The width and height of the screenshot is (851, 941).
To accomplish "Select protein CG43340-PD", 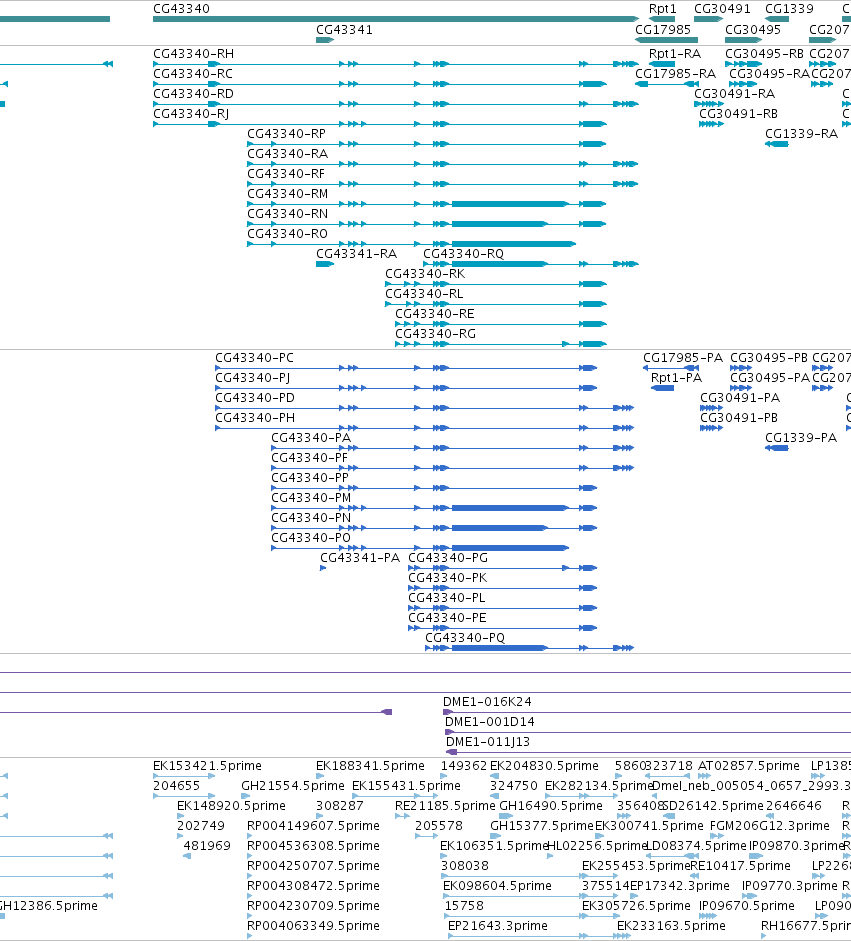I will 255,398.
